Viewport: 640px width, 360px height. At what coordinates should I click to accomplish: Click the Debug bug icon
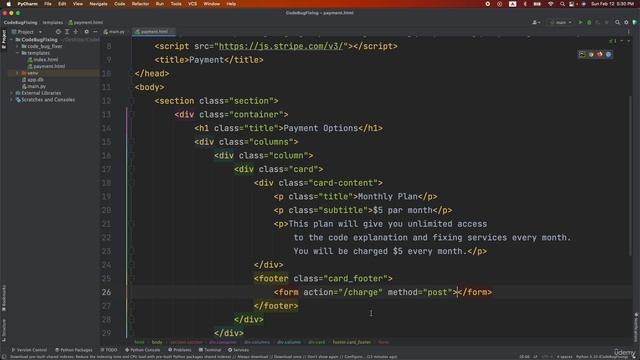pyautogui.click(x=589, y=22)
